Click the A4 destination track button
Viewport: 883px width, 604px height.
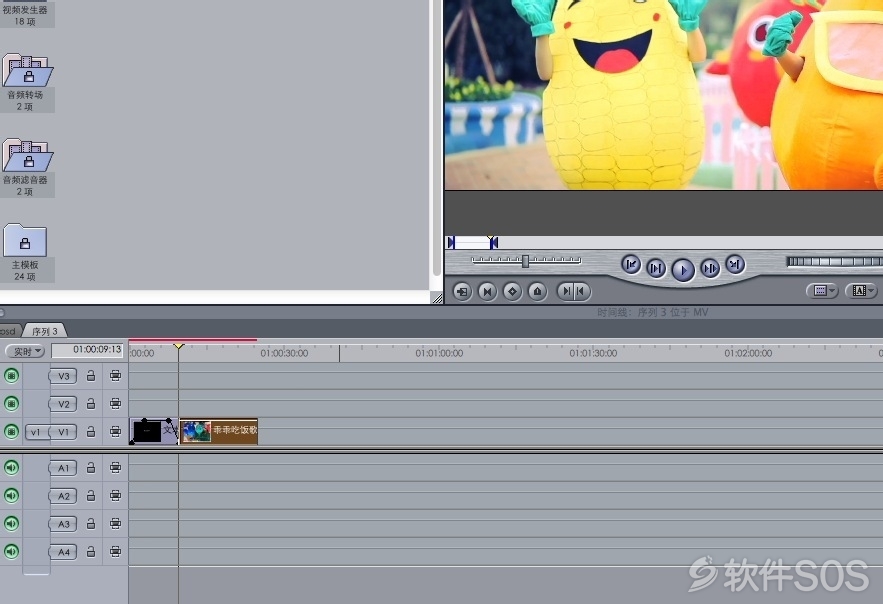pyautogui.click(x=63, y=552)
